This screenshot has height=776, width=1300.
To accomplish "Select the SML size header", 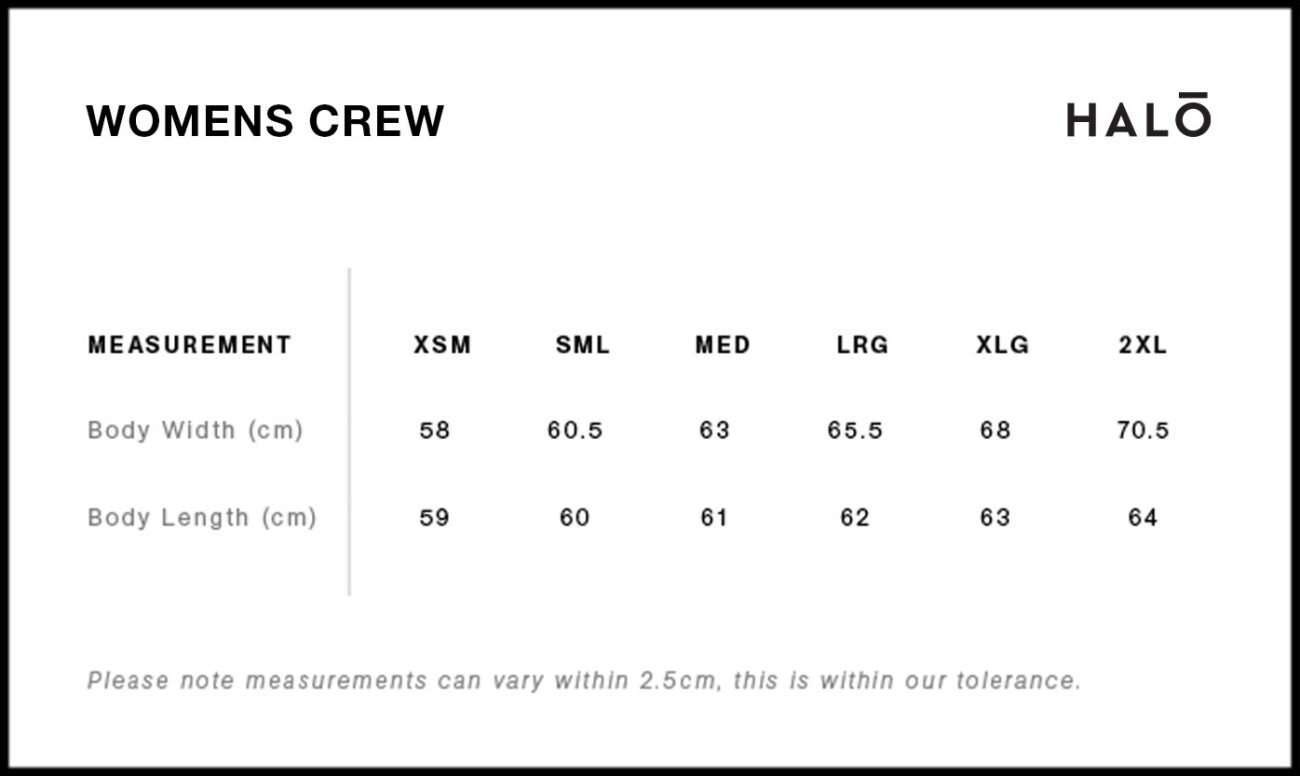I will pos(582,345).
